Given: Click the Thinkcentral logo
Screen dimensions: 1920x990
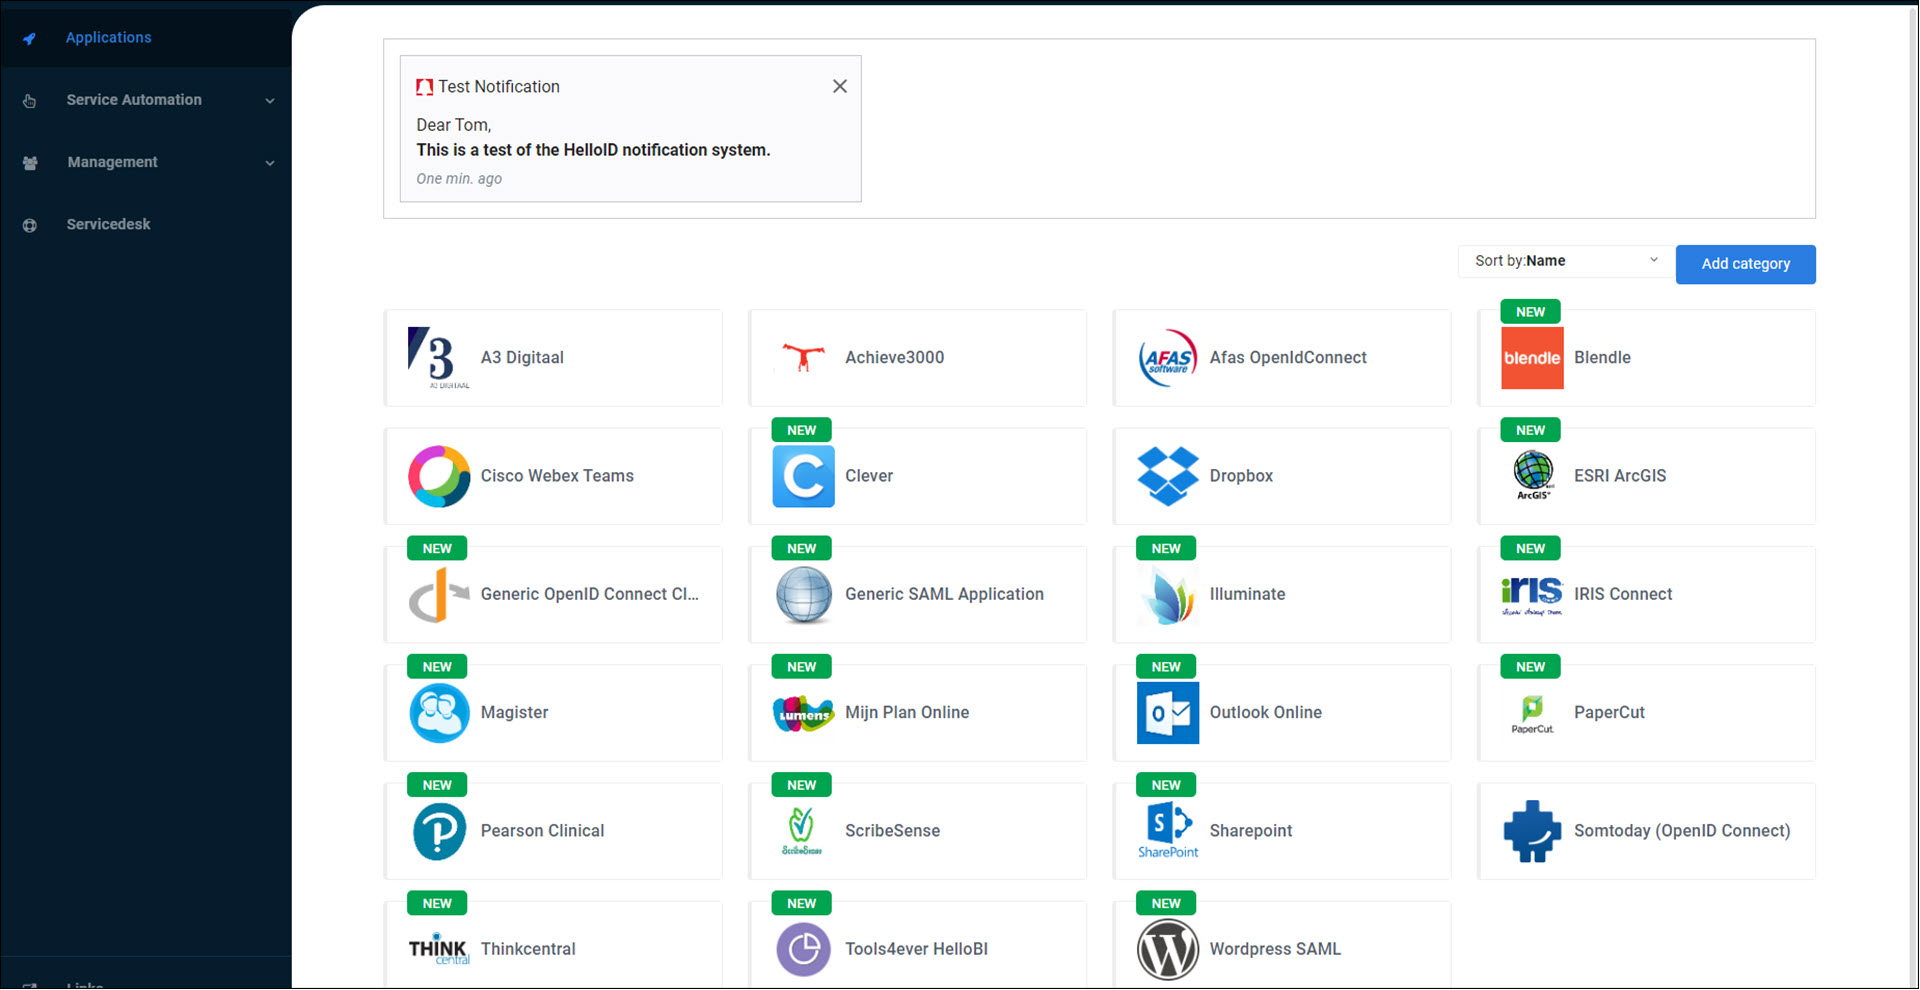Looking at the screenshot, I should (439, 950).
